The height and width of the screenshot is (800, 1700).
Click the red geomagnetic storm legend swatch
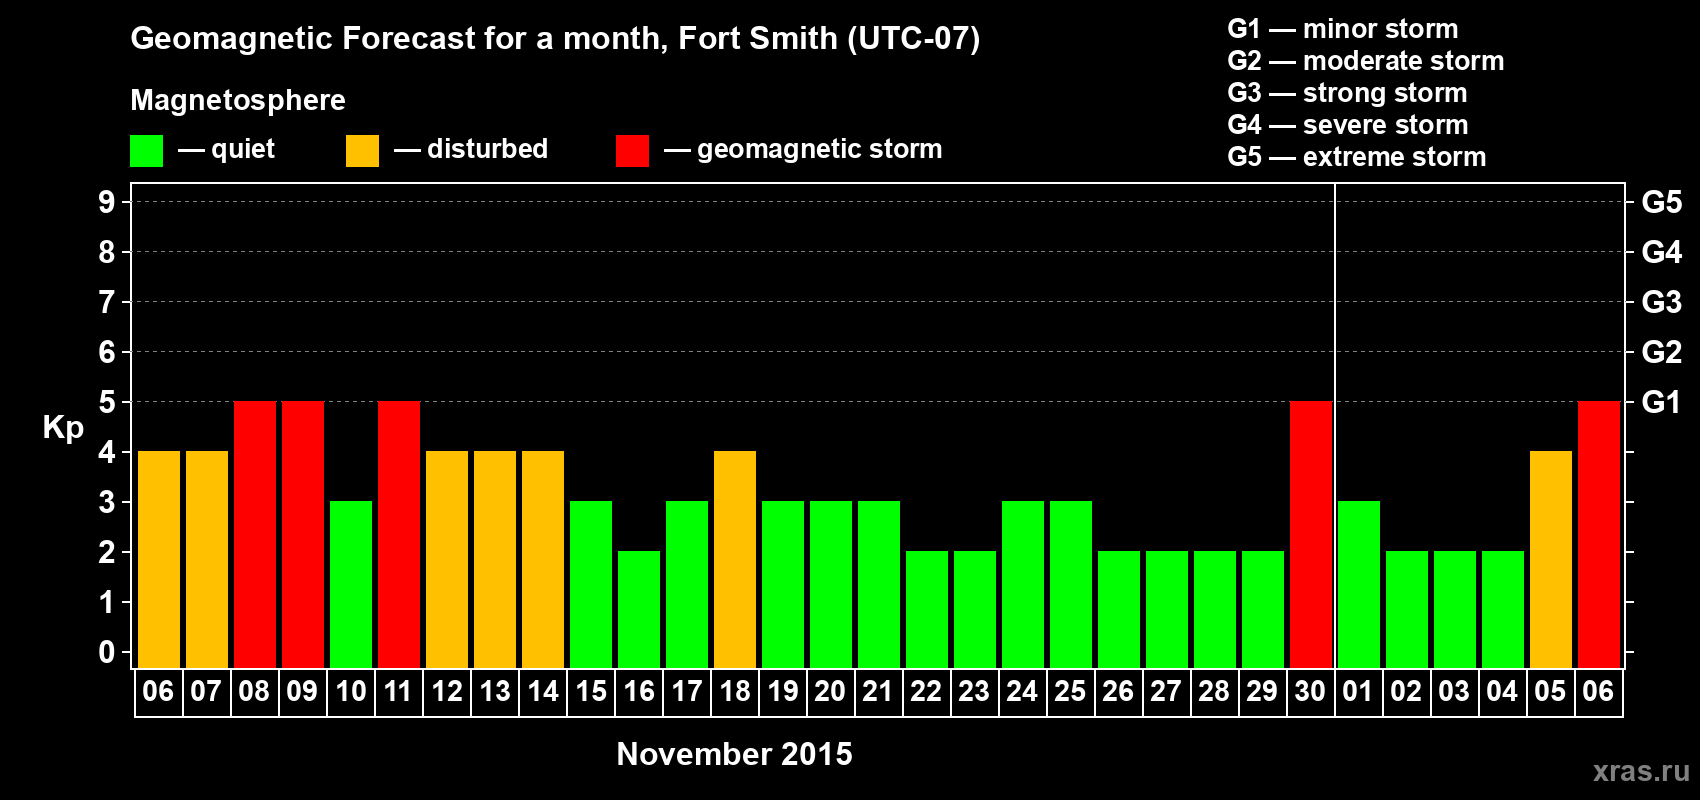[632, 151]
